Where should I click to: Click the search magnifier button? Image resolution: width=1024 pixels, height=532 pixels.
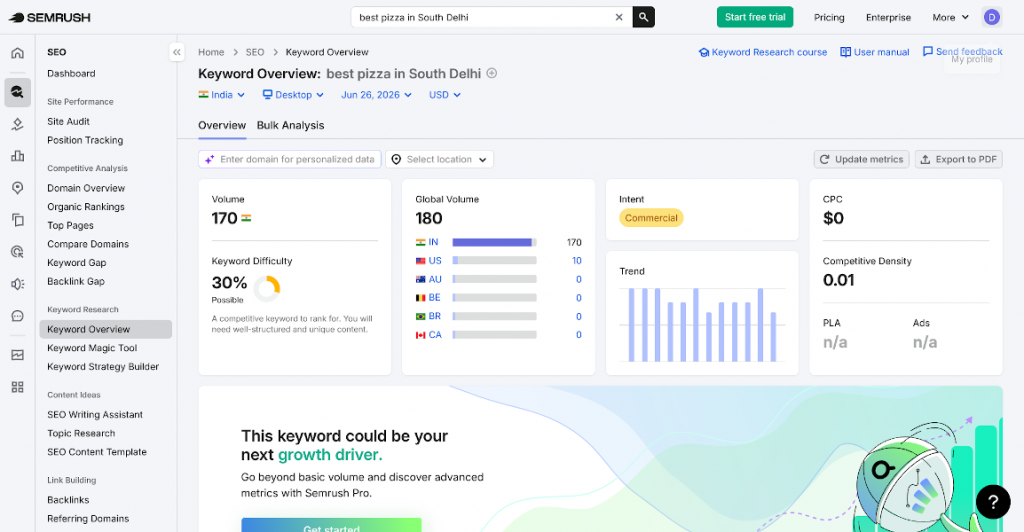coord(643,18)
